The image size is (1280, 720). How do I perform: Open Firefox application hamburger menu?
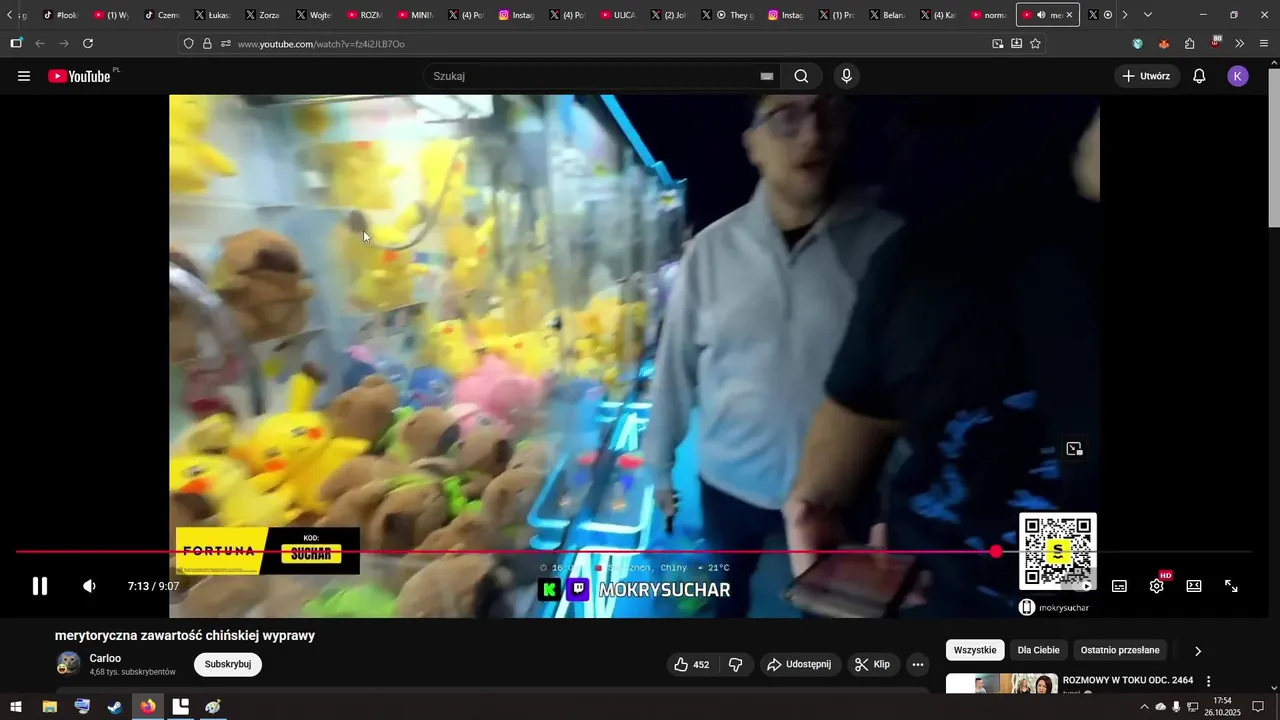(x=1264, y=43)
